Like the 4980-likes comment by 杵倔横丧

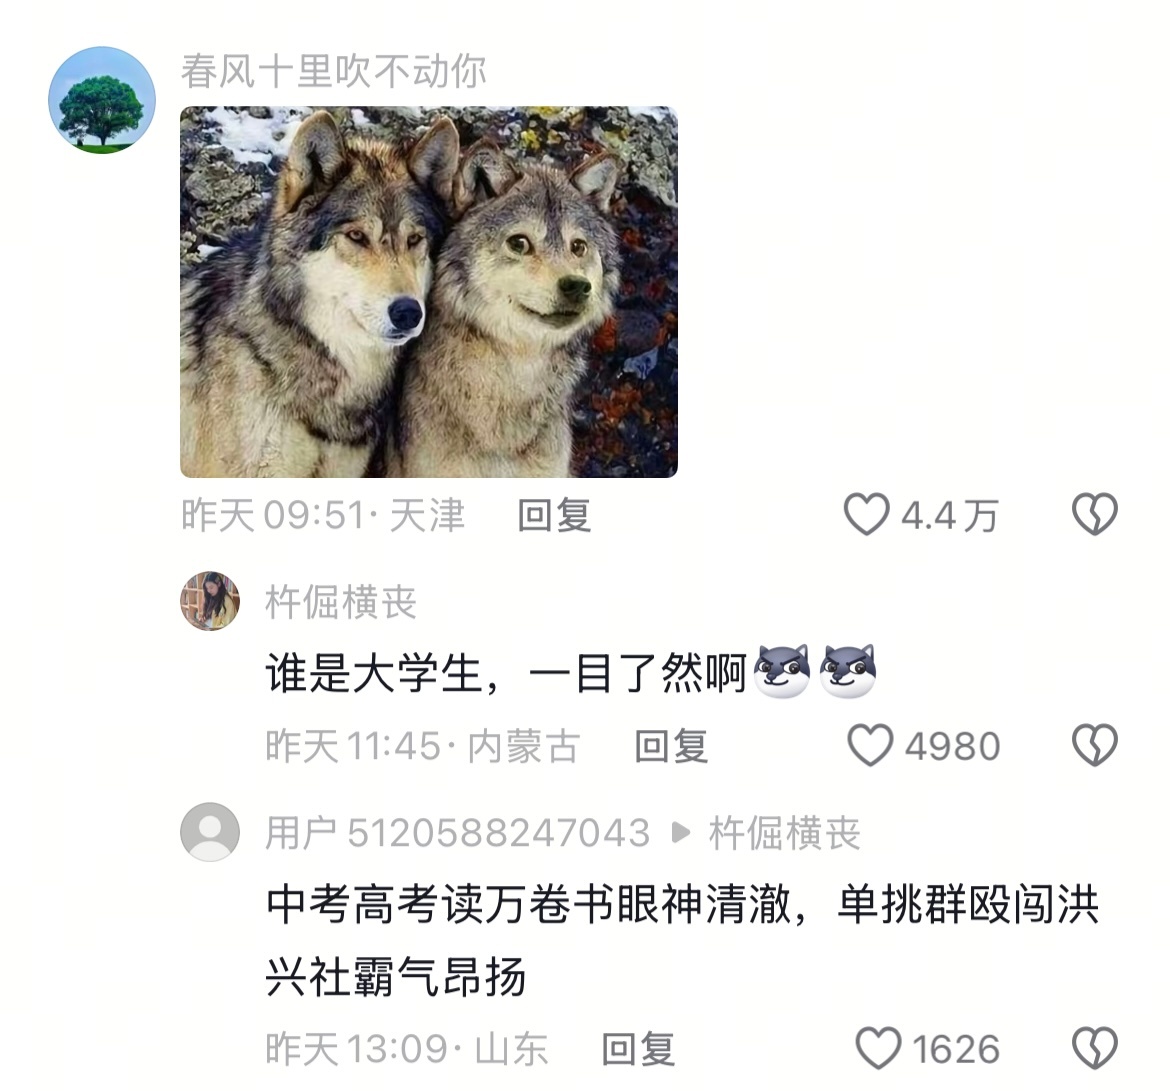coord(870,745)
